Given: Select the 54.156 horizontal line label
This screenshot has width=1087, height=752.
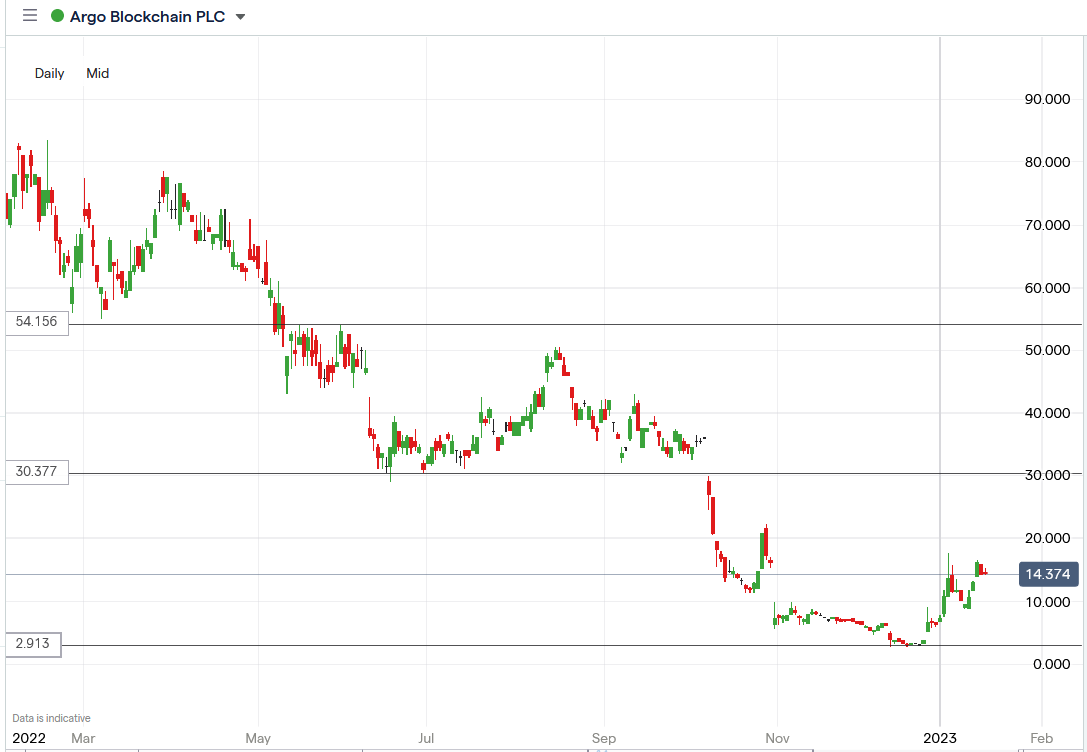Looking at the screenshot, I should [x=37, y=322].
